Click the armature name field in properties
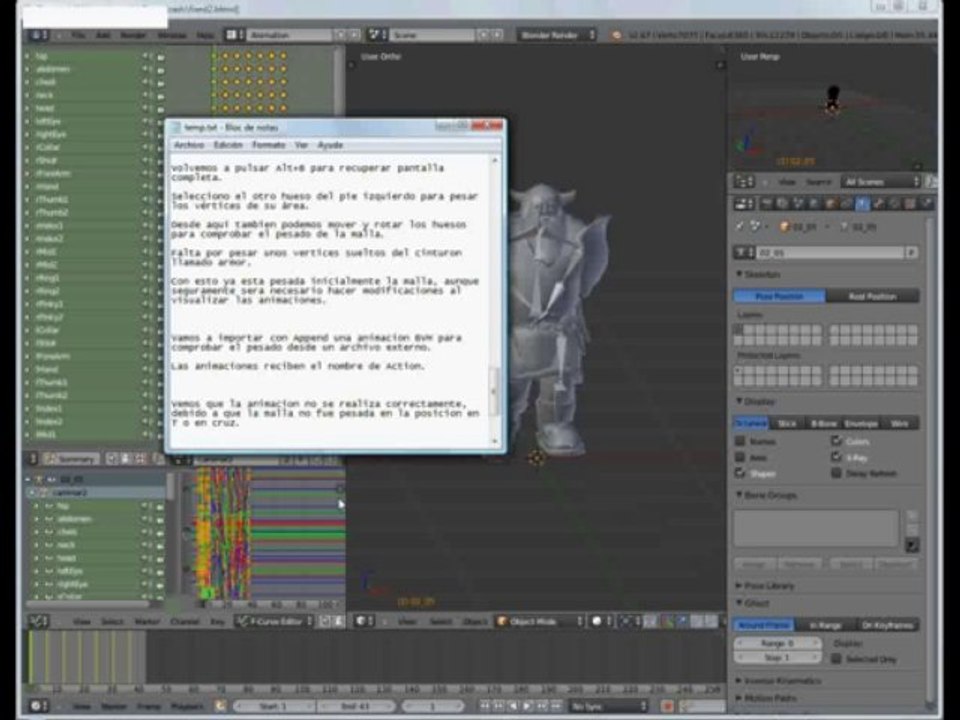The width and height of the screenshot is (960, 720). click(x=831, y=252)
